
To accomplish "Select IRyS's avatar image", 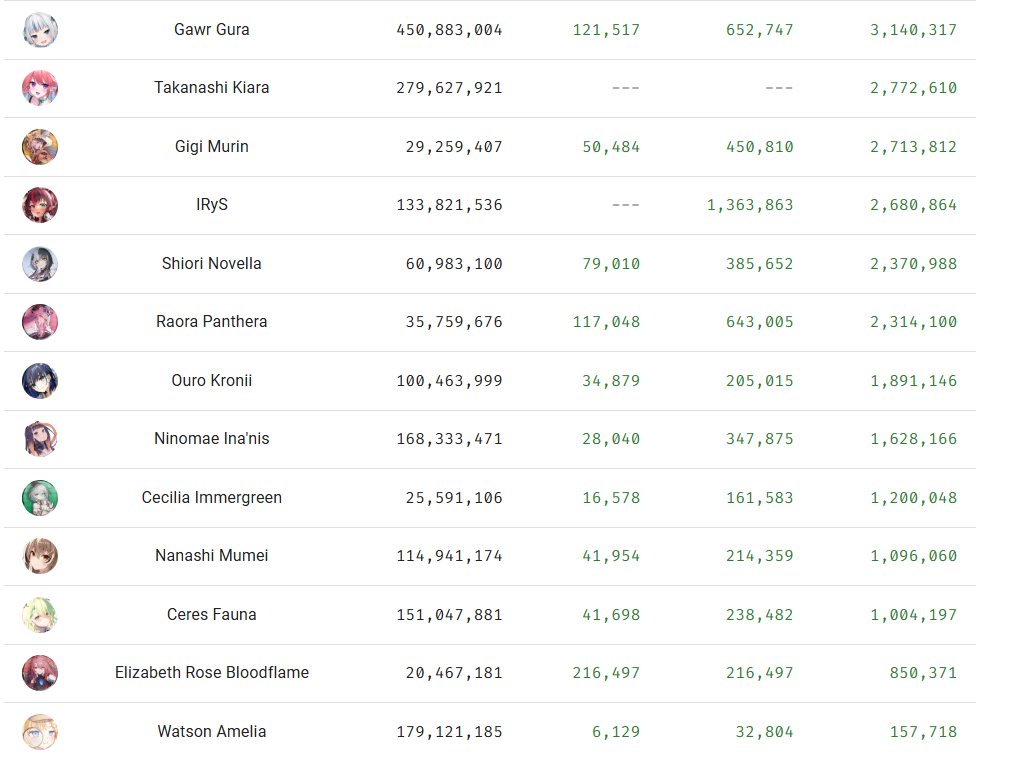I will 40,205.
